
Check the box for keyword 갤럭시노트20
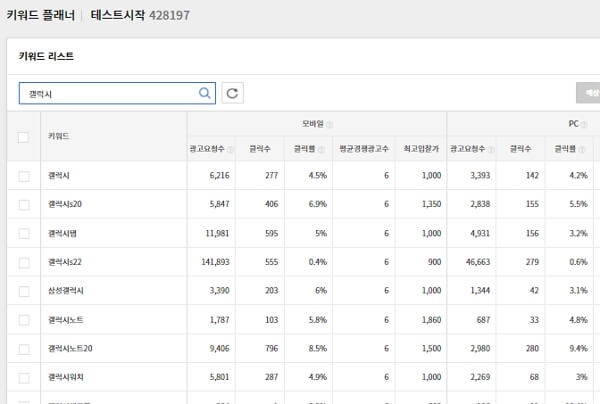pos(24,349)
